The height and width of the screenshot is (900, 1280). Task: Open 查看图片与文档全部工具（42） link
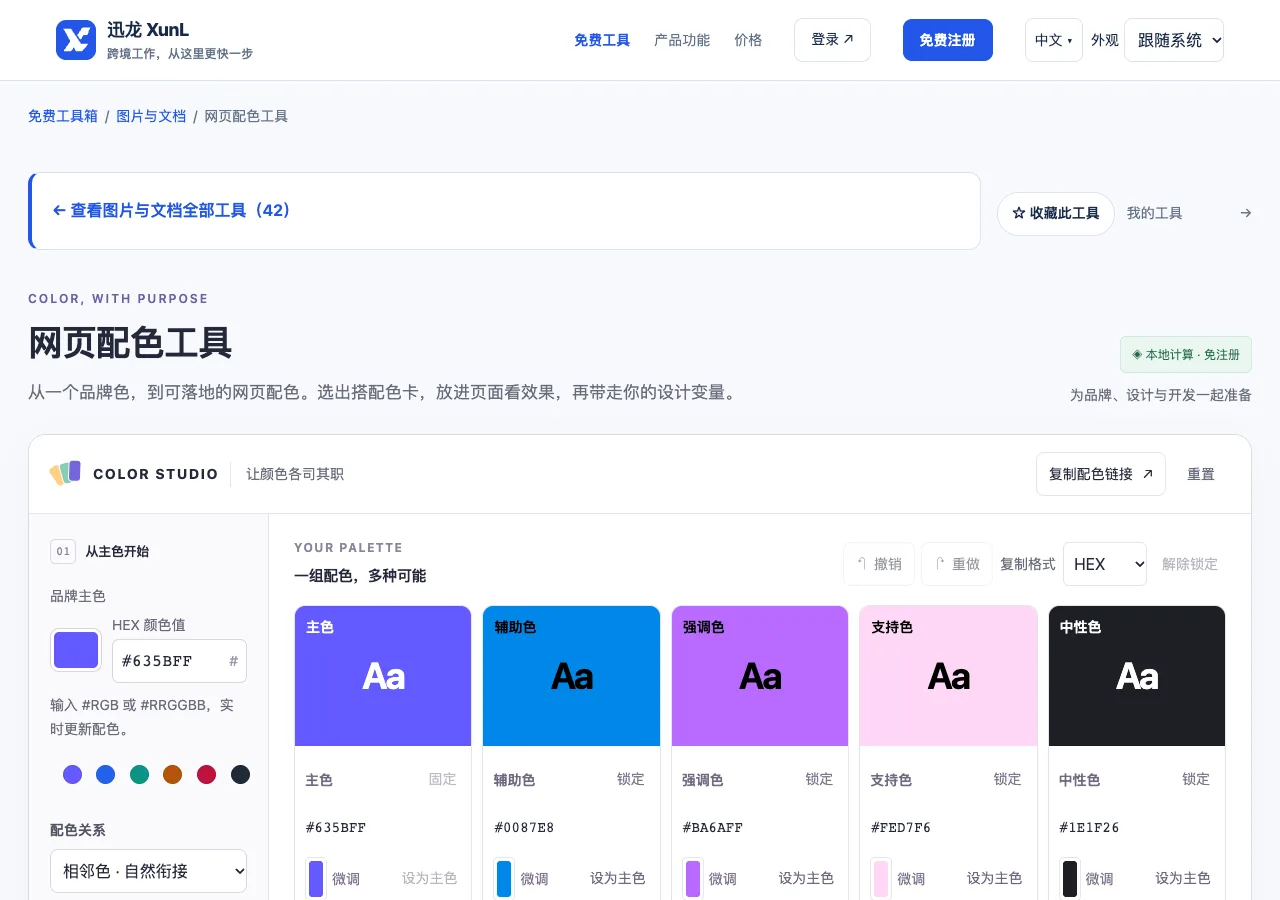click(x=170, y=211)
